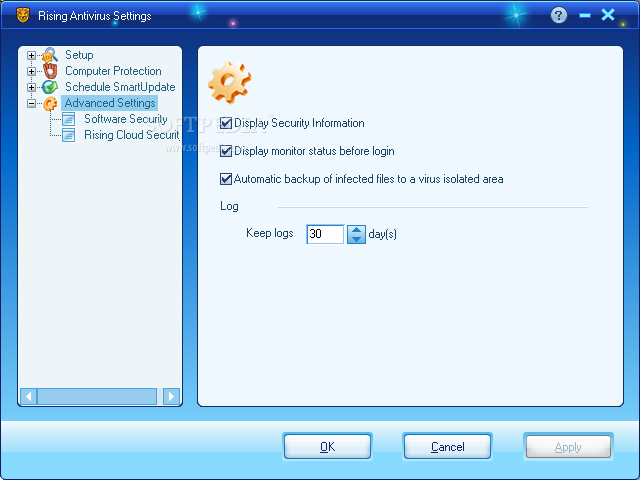Image resolution: width=640 pixels, height=480 pixels.
Task: Click the Rising Cloud Security page icon
Action: point(69,135)
